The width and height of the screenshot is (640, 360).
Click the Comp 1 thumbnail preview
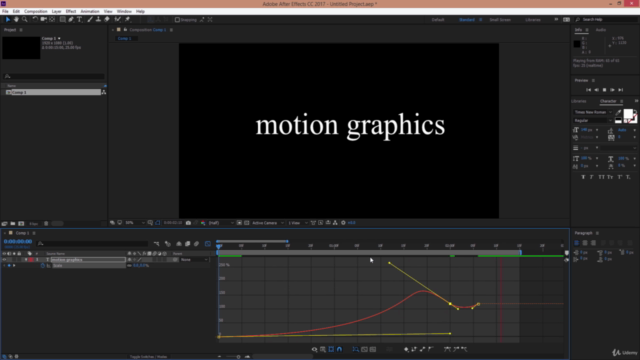point(21,48)
